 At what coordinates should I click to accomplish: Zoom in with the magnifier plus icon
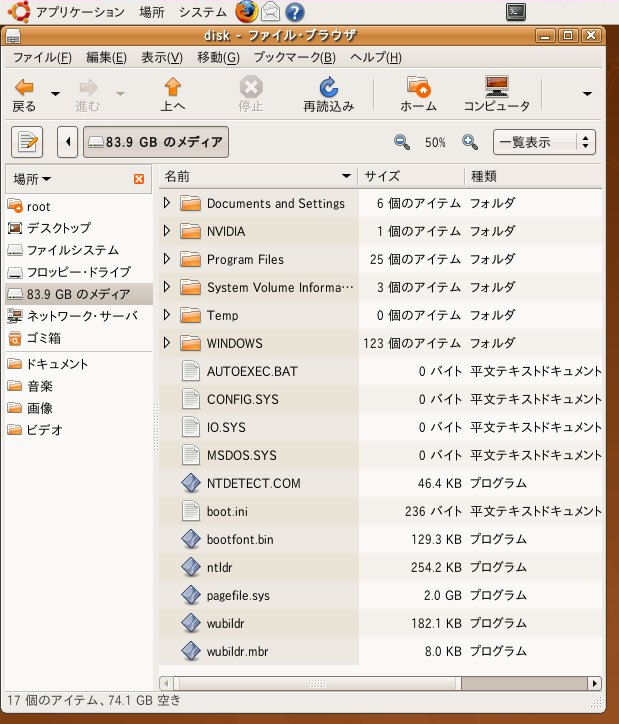[x=470, y=142]
